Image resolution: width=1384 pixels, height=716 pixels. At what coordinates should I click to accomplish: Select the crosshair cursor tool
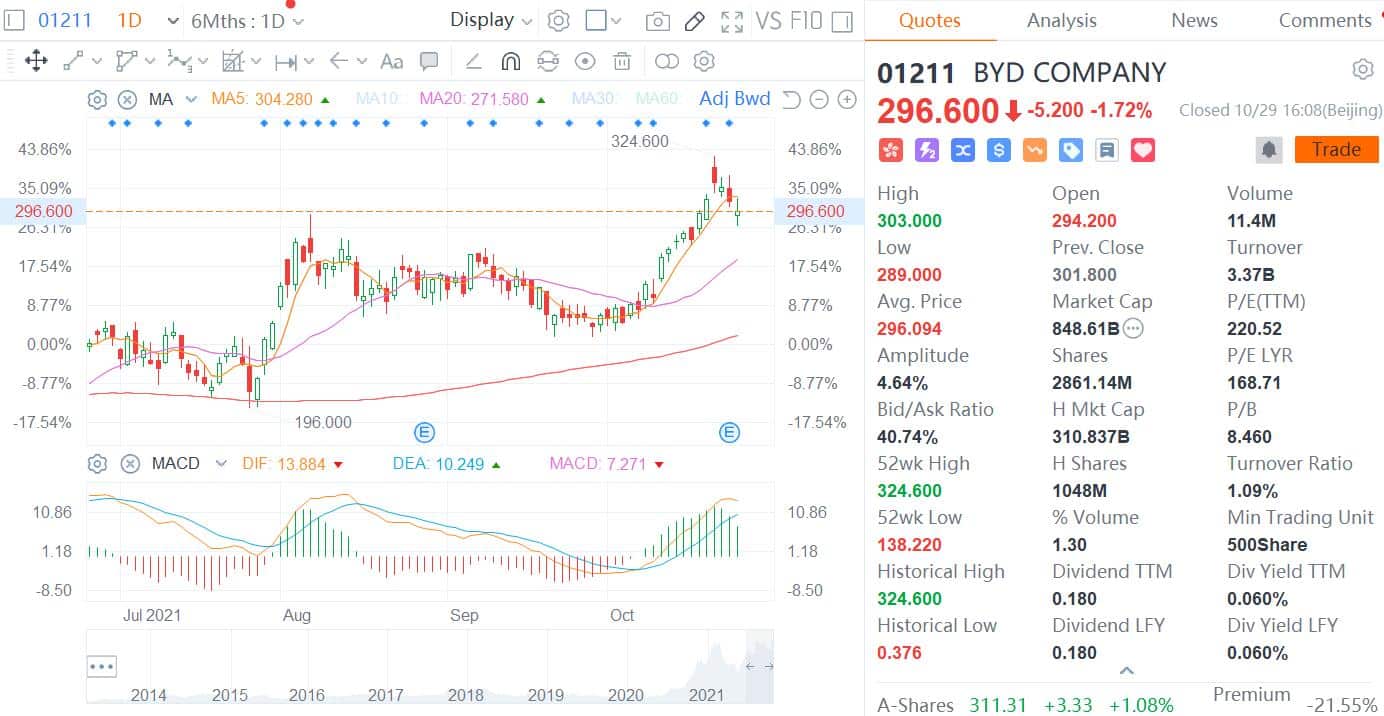[37, 61]
